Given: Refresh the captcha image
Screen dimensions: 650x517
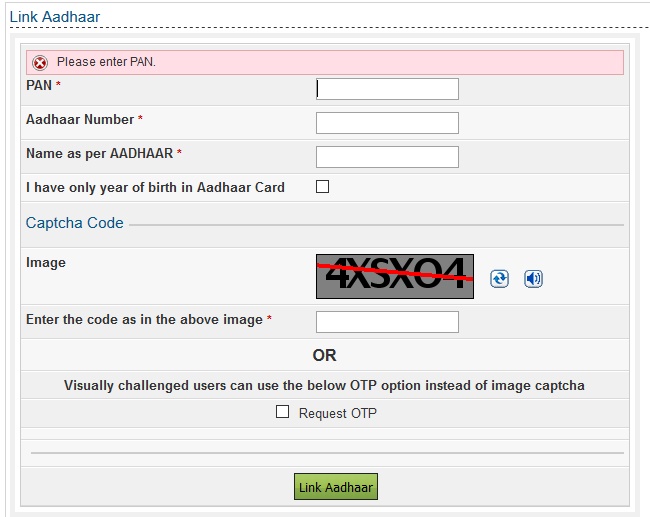Looking at the screenshot, I should [499, 279].
